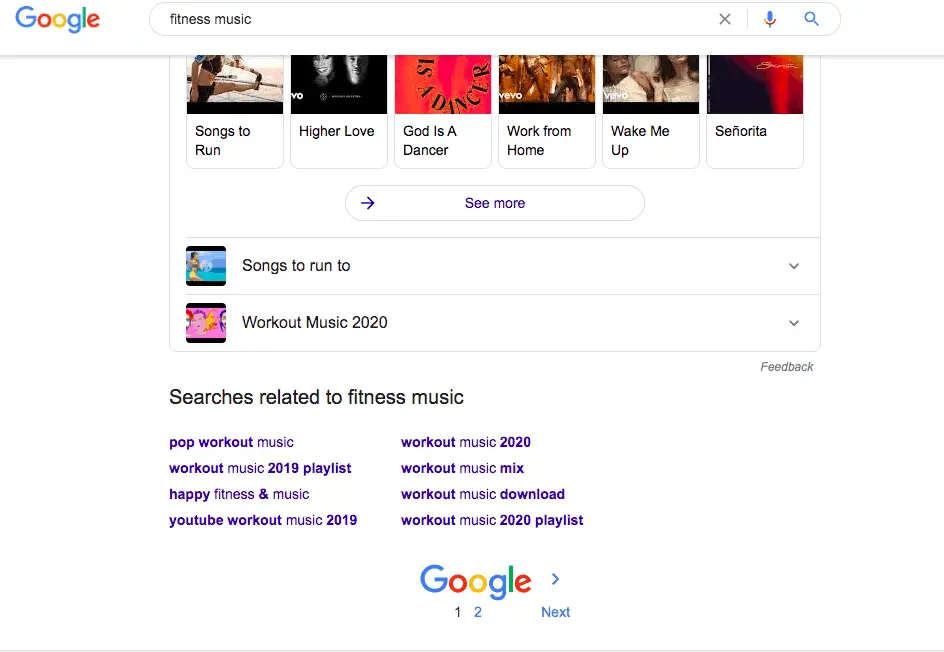Image resolution: width=944 pixels, height=652 pixels.
Task: Open the Higher Love video thumbnail
Action: [x=339, y=84]
